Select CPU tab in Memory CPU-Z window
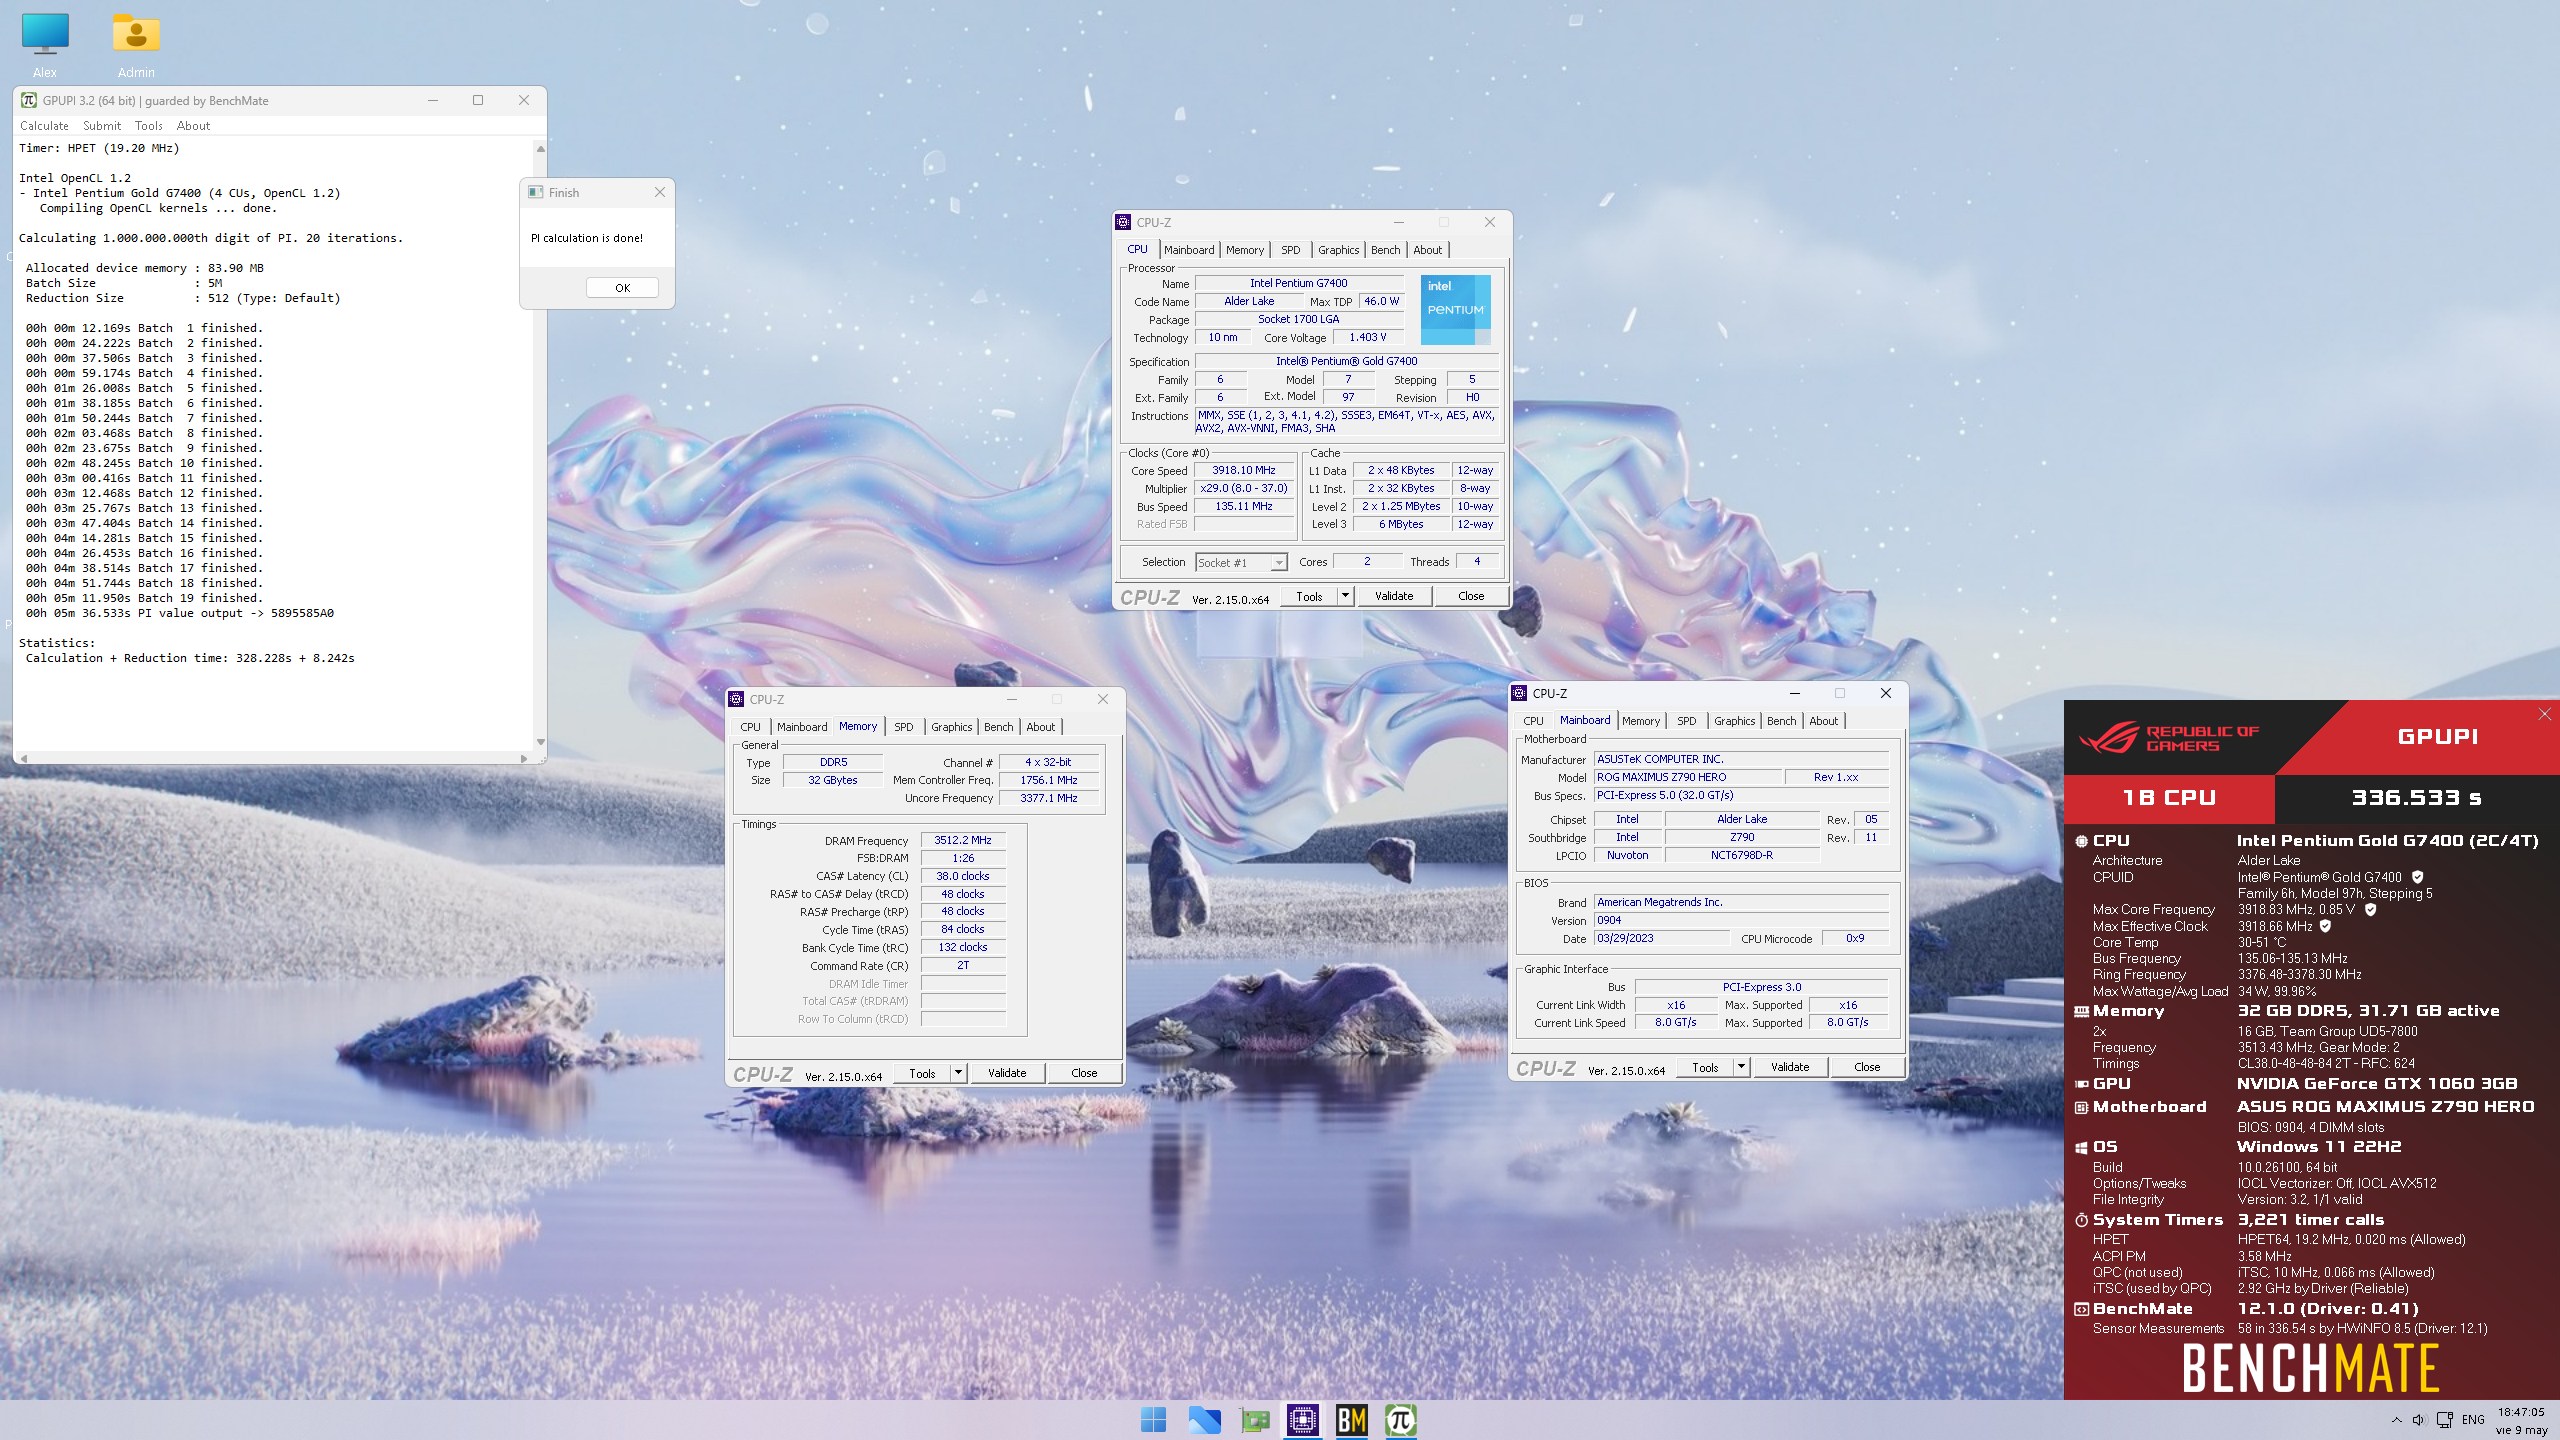Image resolution: width=2560 pixels, height=1440 pixels. point(751,727)
